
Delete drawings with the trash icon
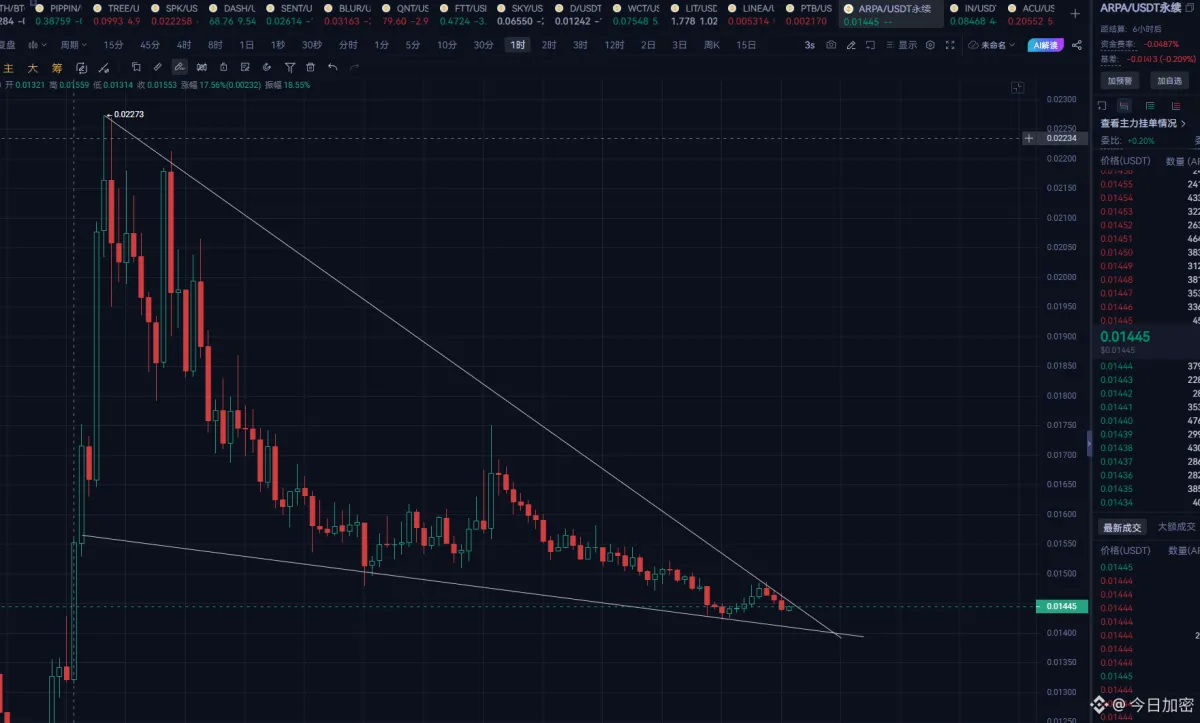[310, 67]
